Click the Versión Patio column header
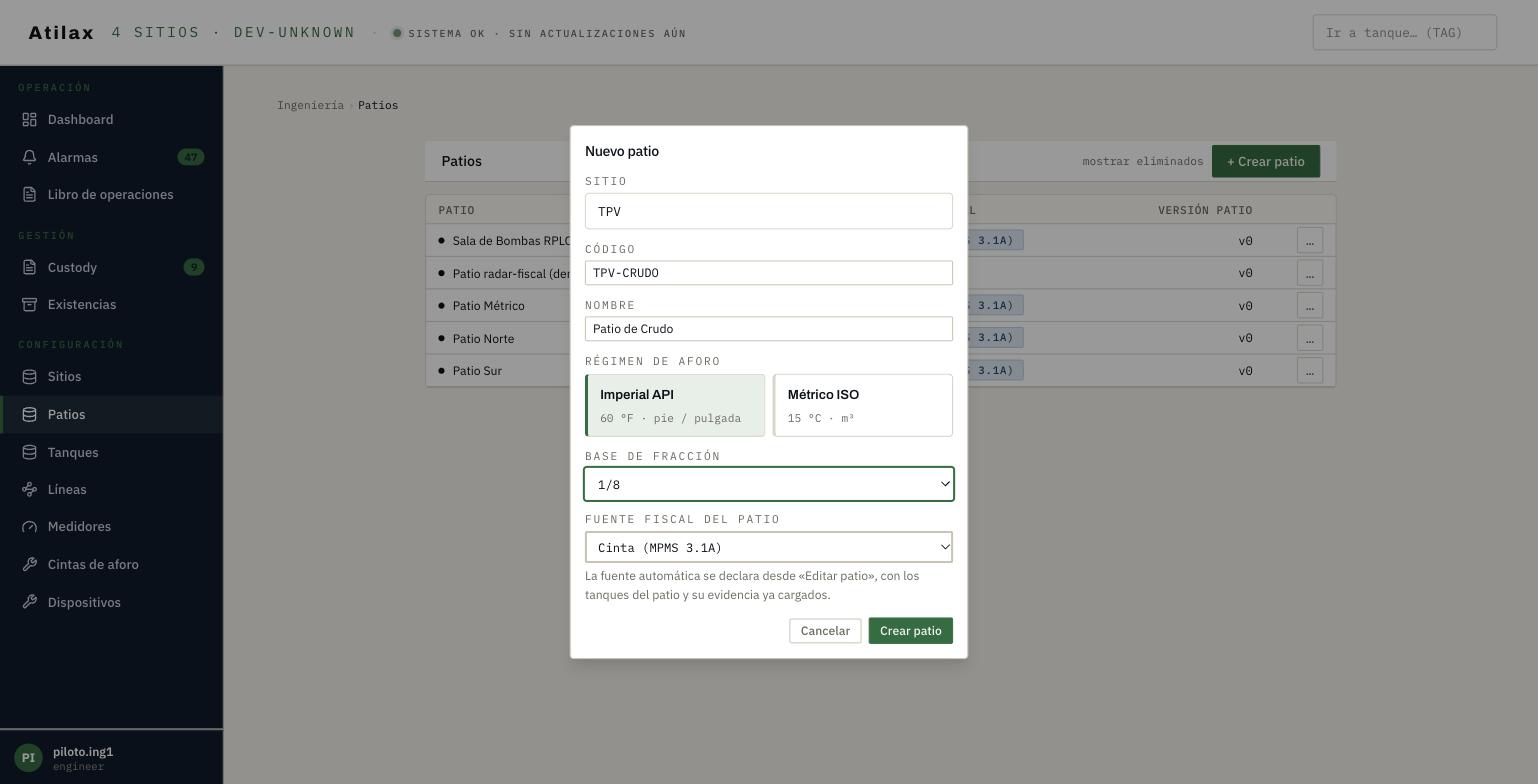 tap(1205, 210)
